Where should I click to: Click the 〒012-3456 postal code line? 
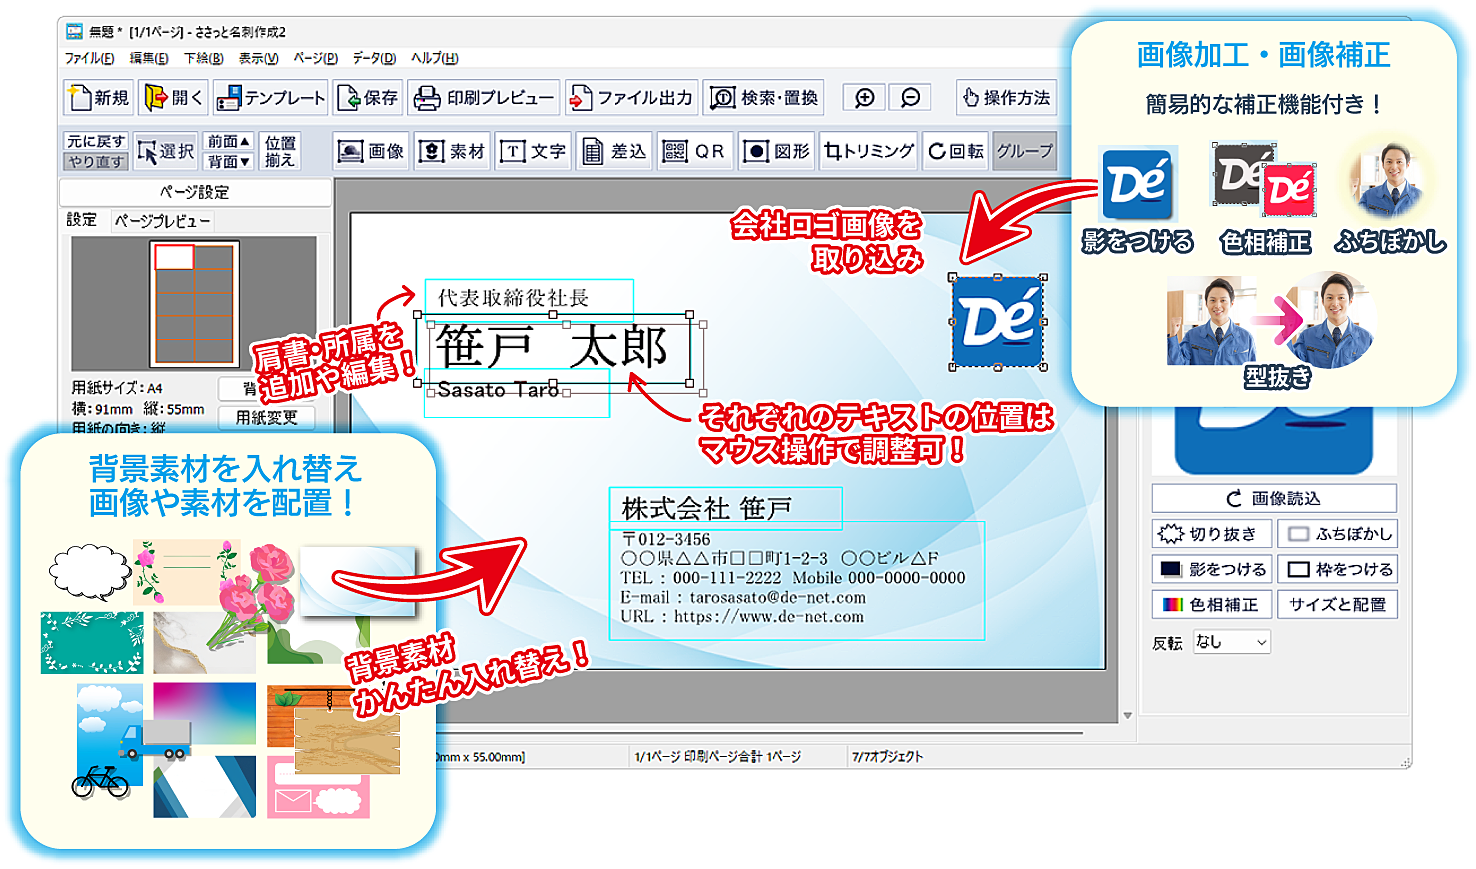pos(666,540)
